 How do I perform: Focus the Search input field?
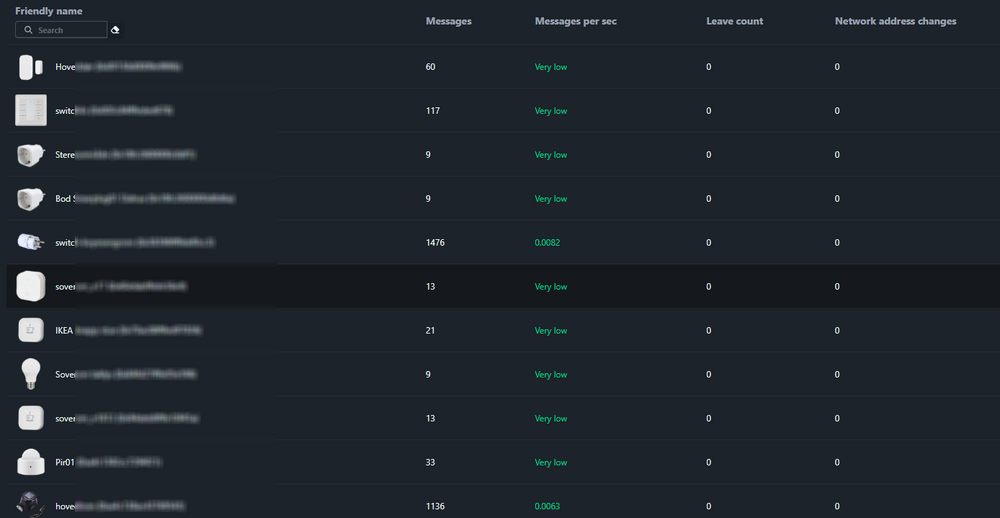(x=68, y=30)
